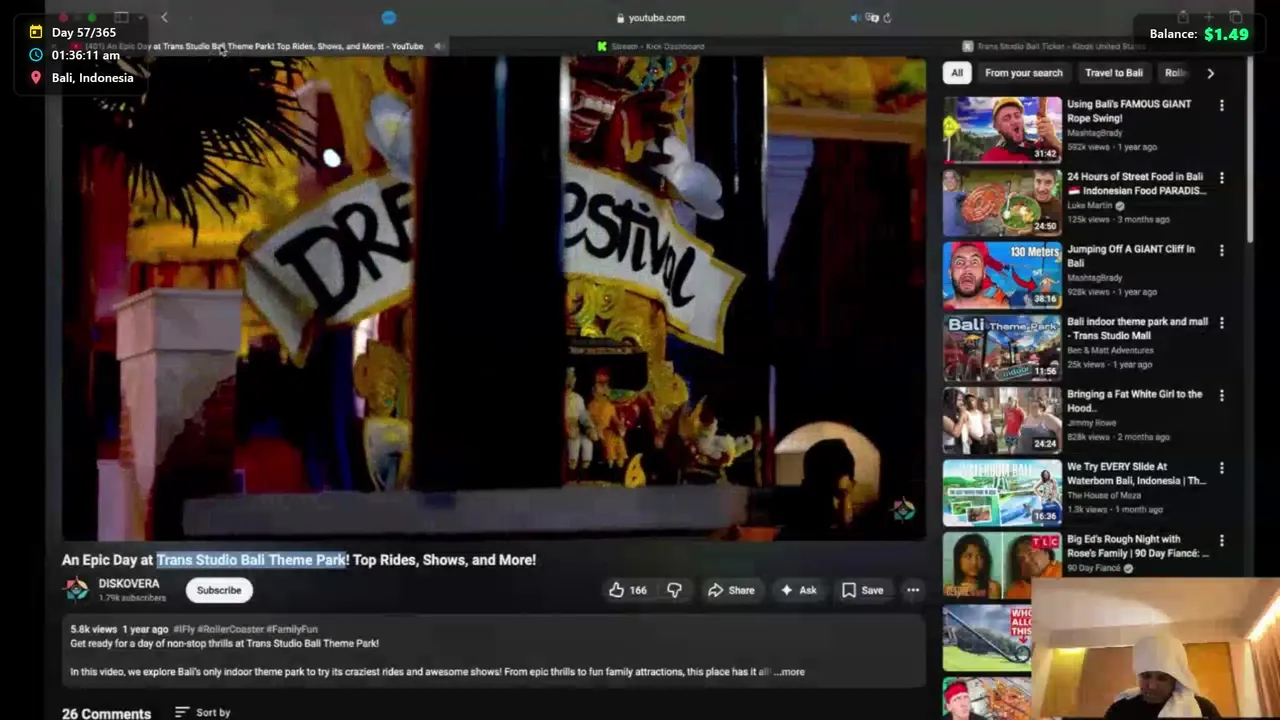The height and width of the screenshot is (720, 1280).
Task: Show Safari tab overview
Action: tap(1235, 17)
